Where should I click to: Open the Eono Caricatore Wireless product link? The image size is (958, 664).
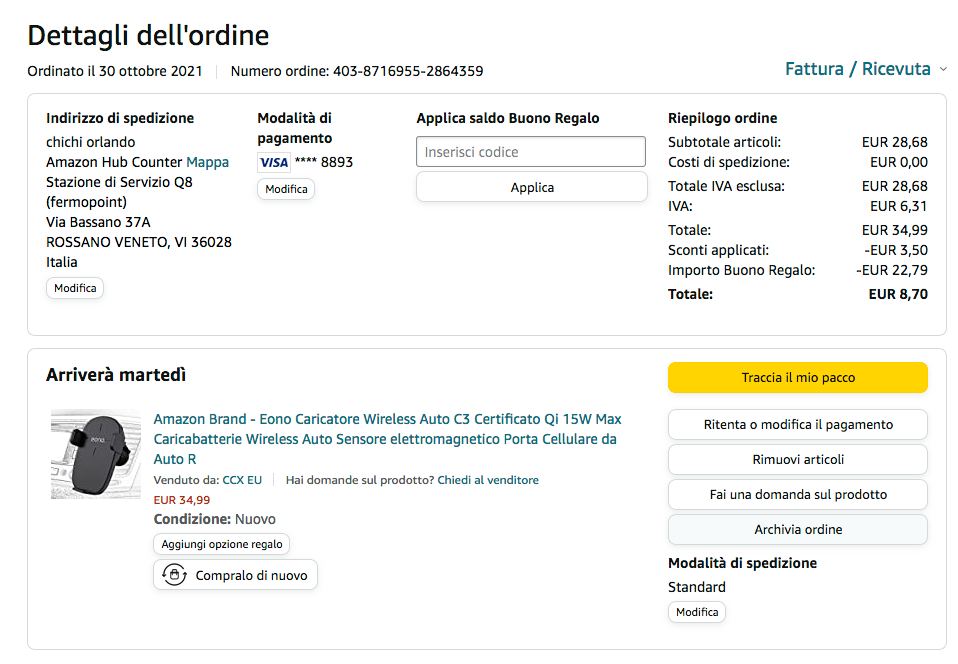coord(387,438)
